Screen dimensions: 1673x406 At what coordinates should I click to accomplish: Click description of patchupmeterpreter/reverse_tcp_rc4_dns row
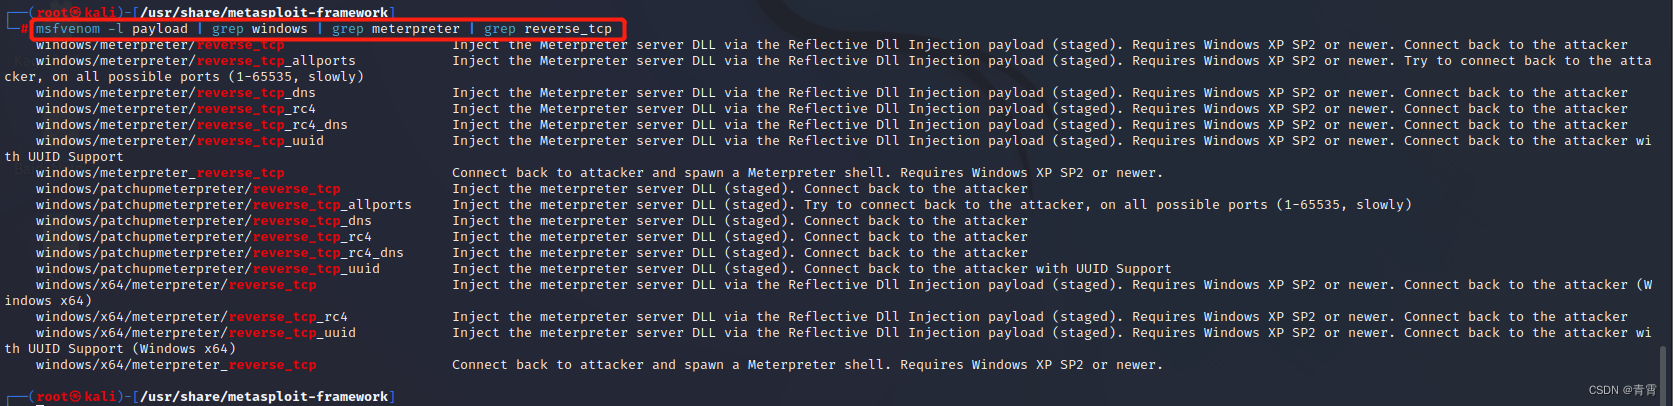[x=740, y=253]
